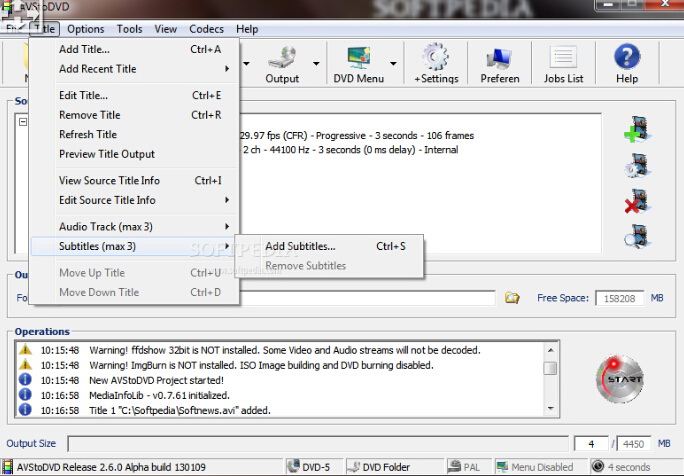Select Refresh Title menu entry
This screenshot has height=476, width=684.
[x=135, y=134]
